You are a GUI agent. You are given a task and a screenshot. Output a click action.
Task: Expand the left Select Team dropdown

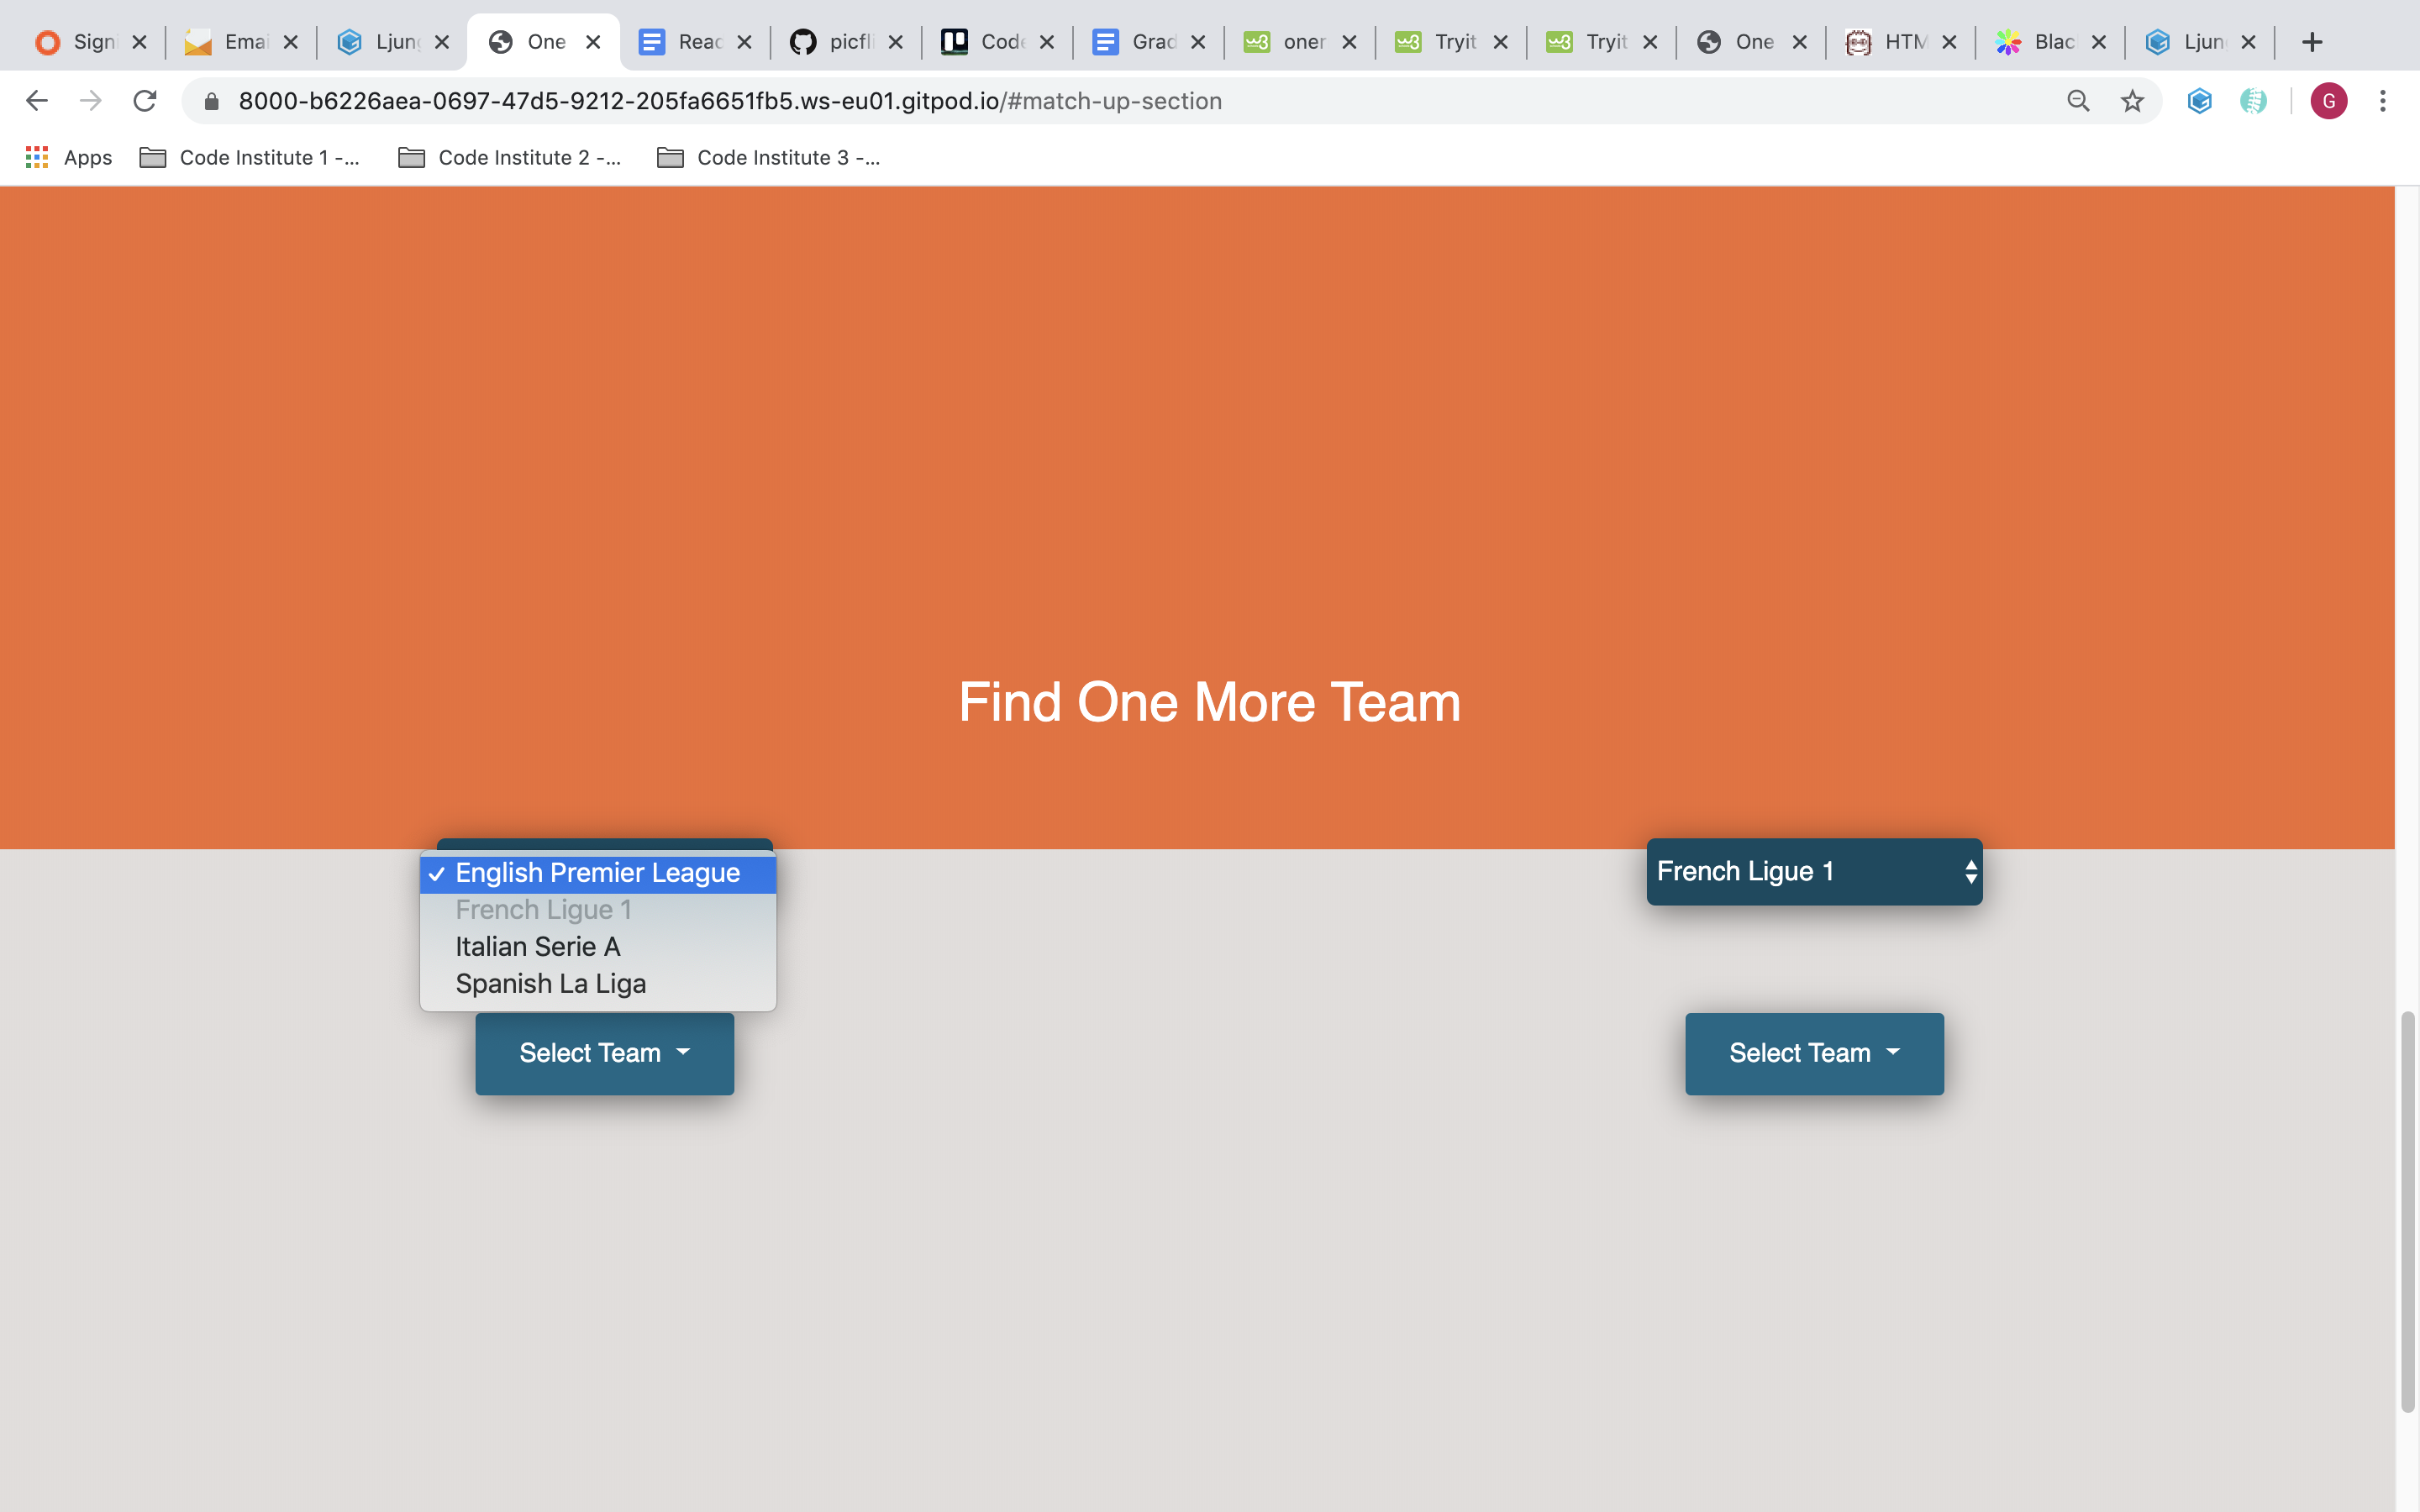(604, 1053)
